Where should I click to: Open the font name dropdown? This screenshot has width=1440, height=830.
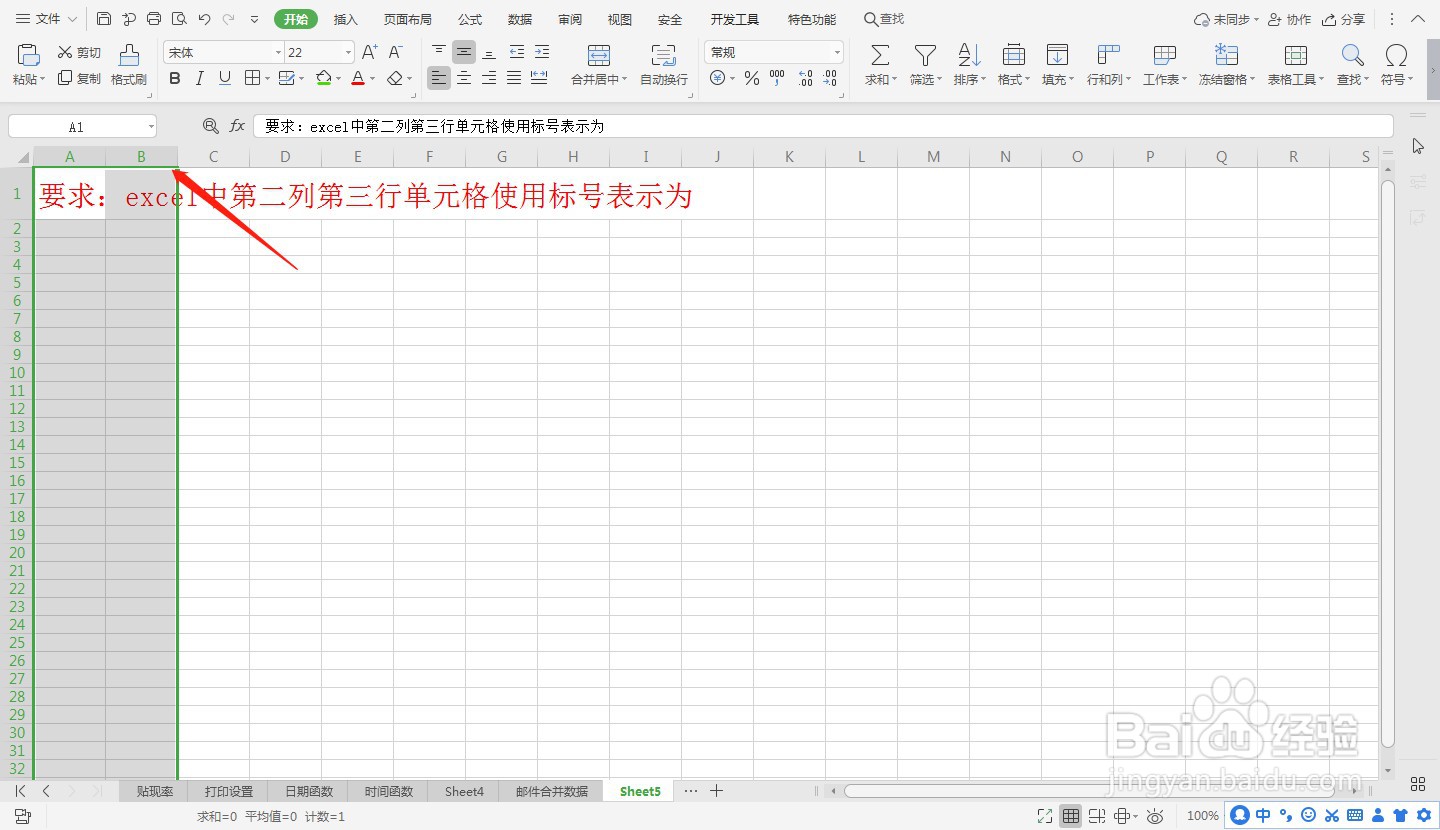pos(277,51)
